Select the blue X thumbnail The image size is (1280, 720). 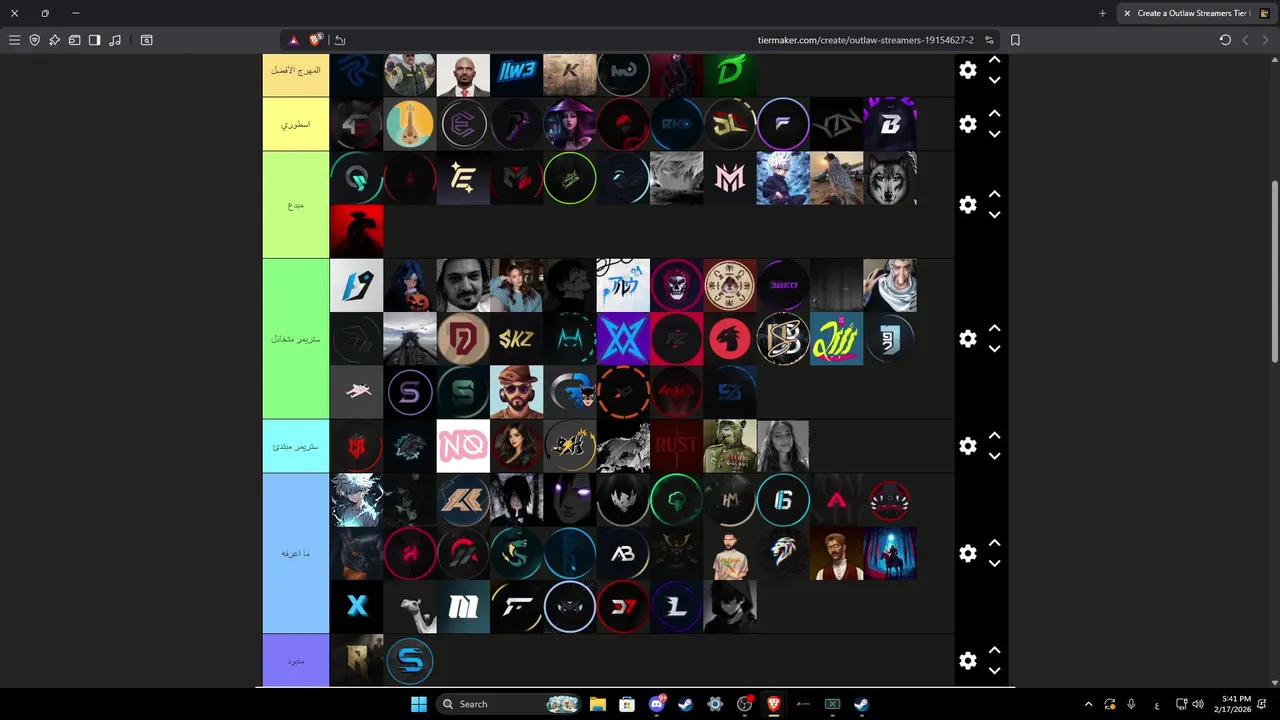tap(356, 607)
